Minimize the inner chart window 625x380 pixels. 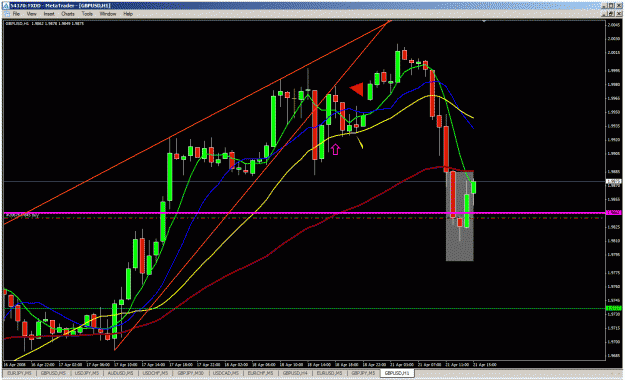[x=604, y=14]
